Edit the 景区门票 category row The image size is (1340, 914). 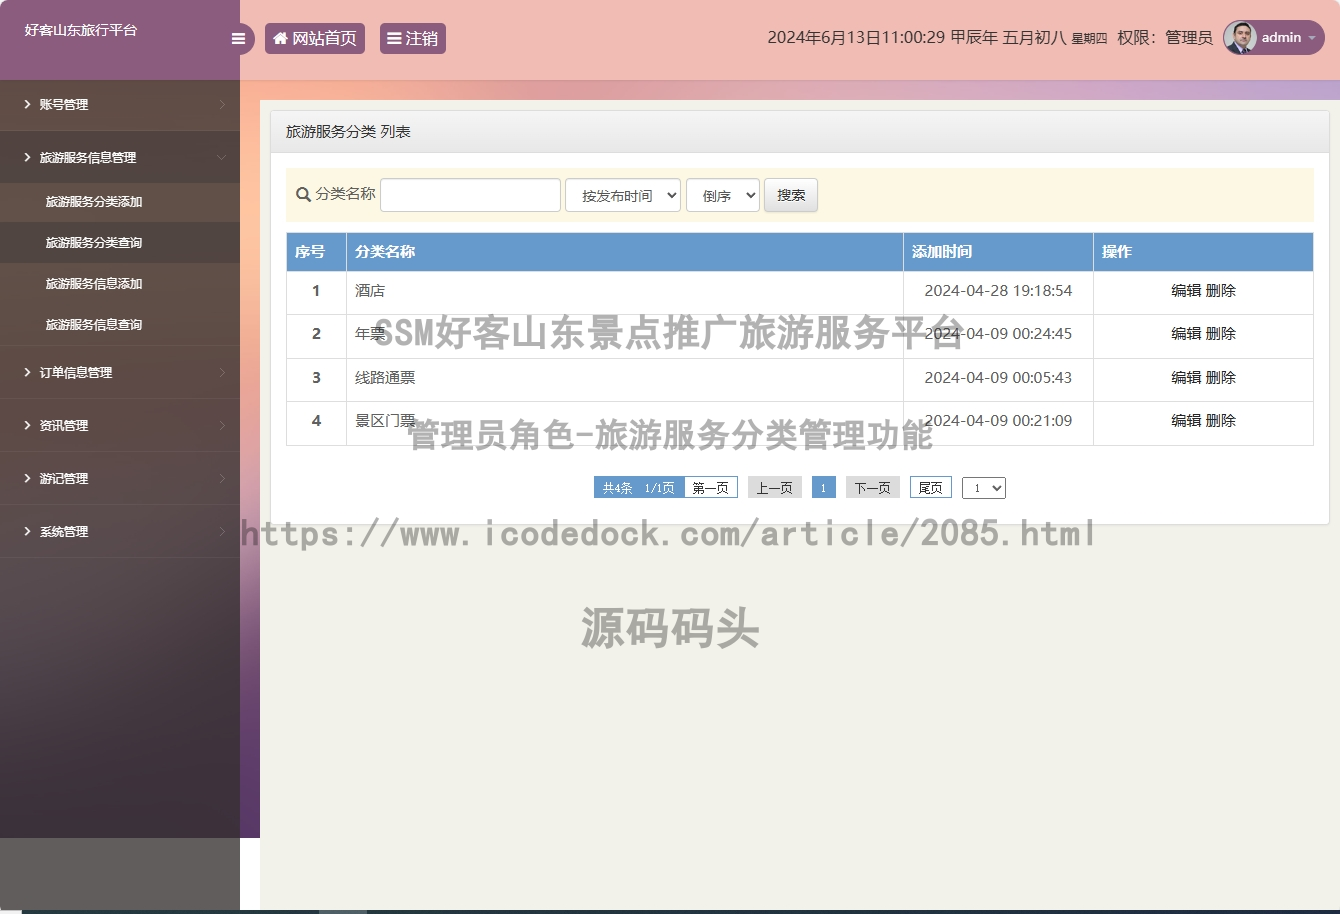[x=1186, y=421]
